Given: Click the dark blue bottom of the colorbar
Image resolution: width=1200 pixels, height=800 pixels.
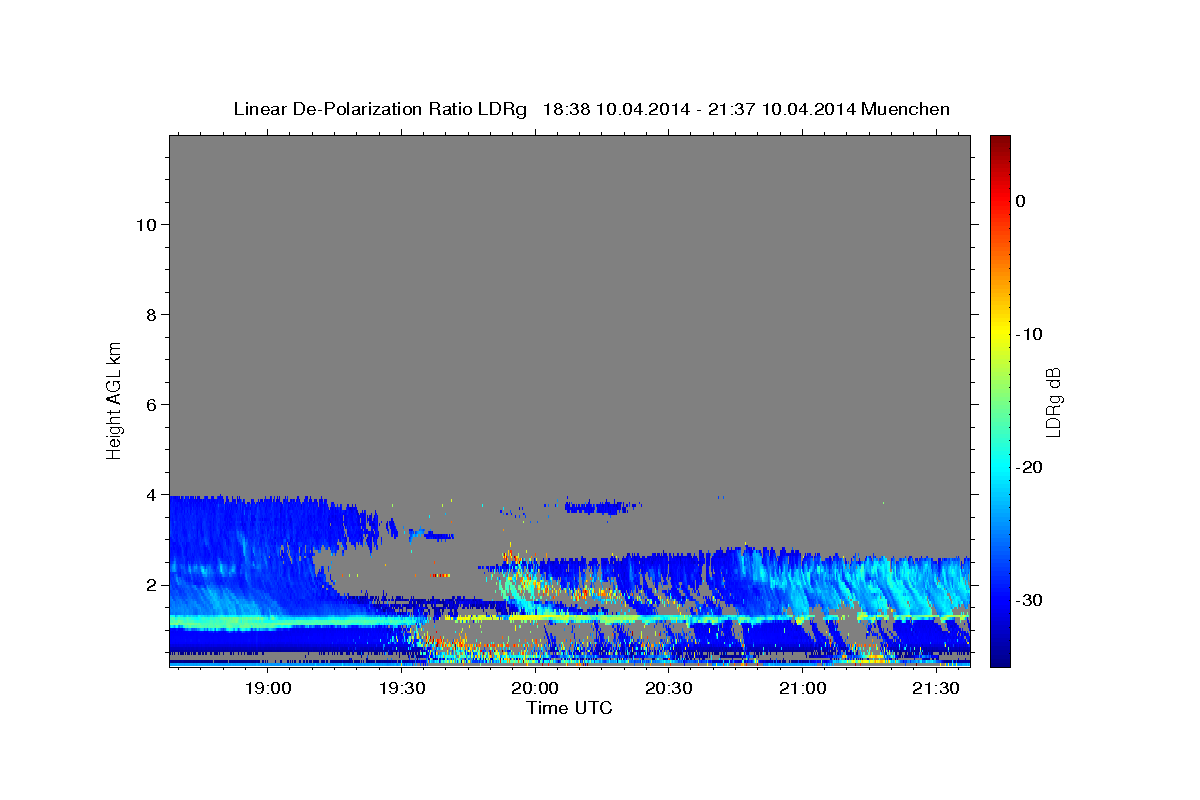Looking at the screenshot, I should 1000,655.
